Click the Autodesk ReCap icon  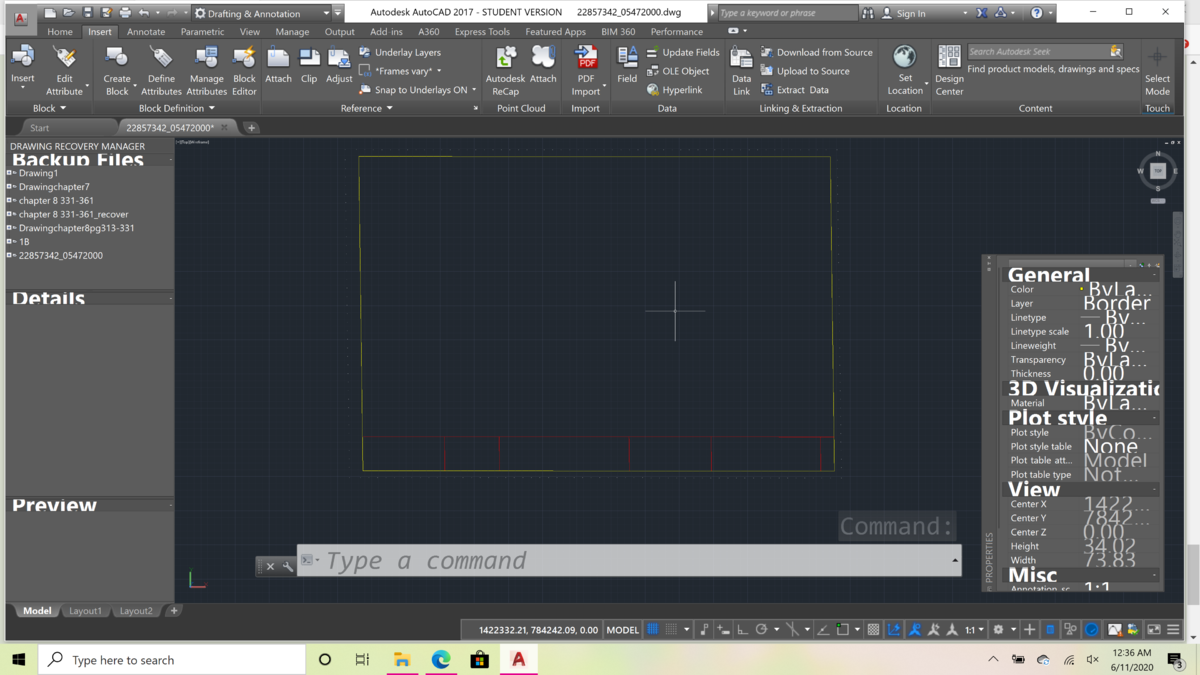505,70
